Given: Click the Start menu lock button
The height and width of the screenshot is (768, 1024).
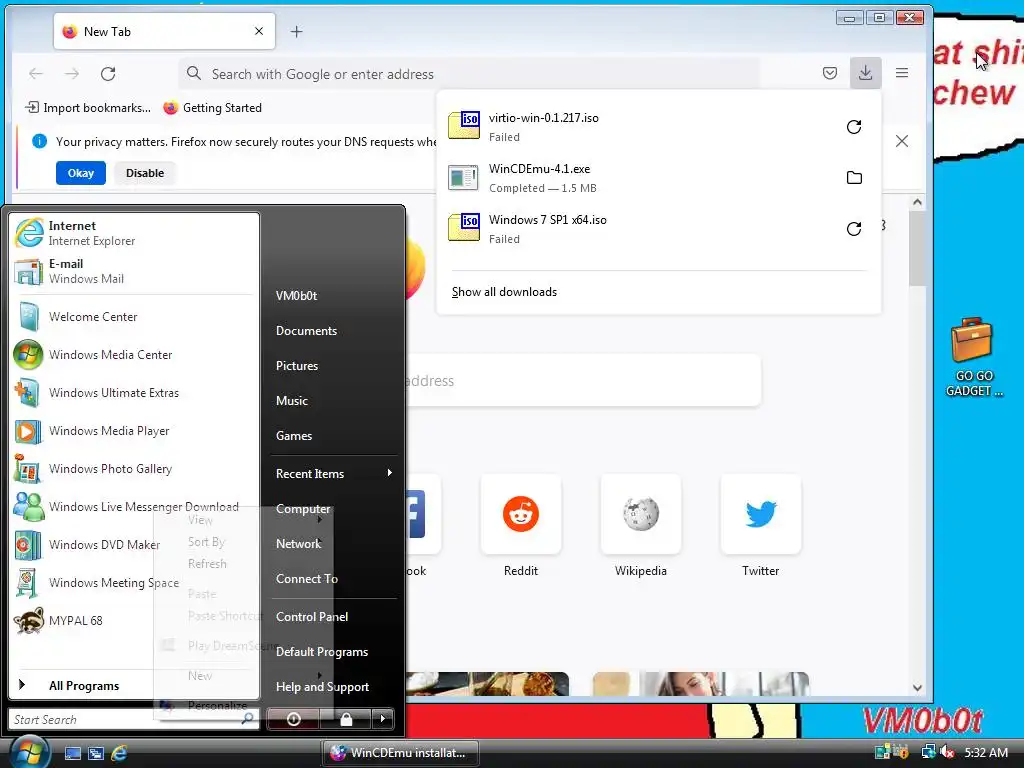Looking at the screenshot, I should (345, 719).
